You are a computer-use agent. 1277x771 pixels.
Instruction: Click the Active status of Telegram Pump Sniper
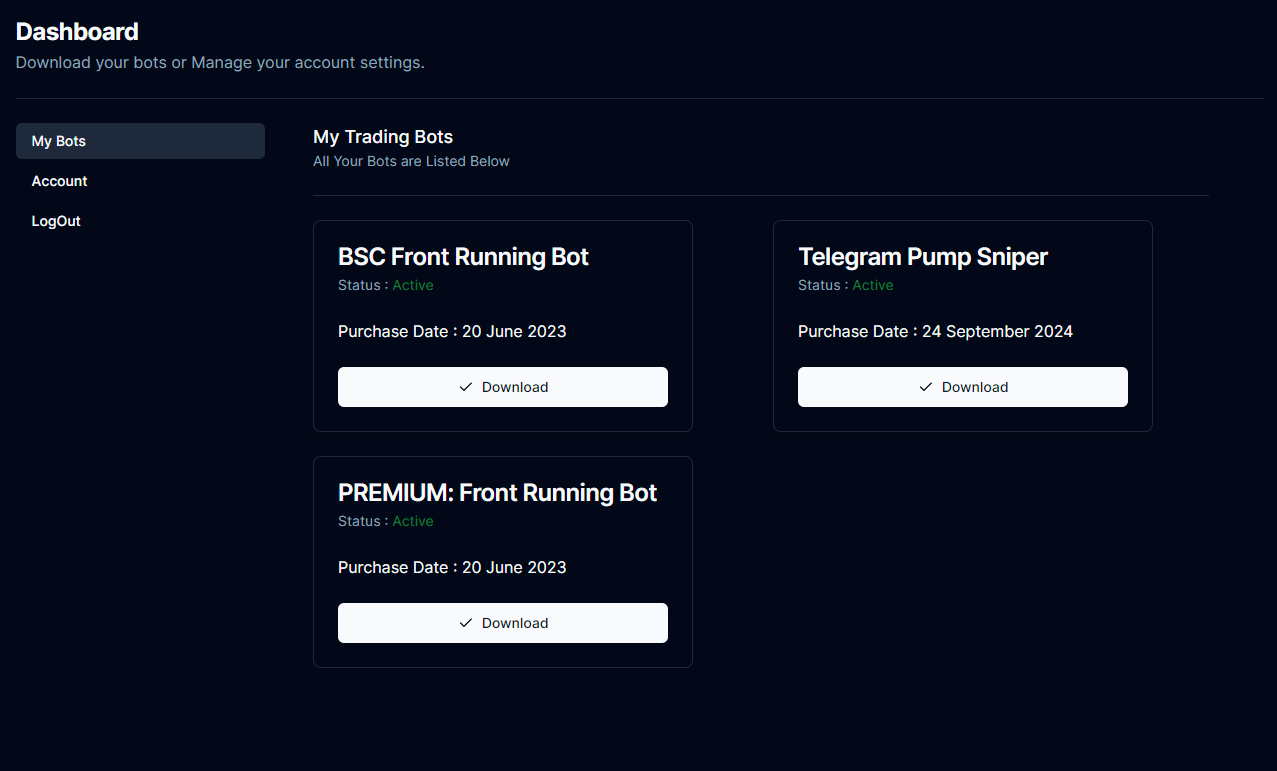click(873, 285)
